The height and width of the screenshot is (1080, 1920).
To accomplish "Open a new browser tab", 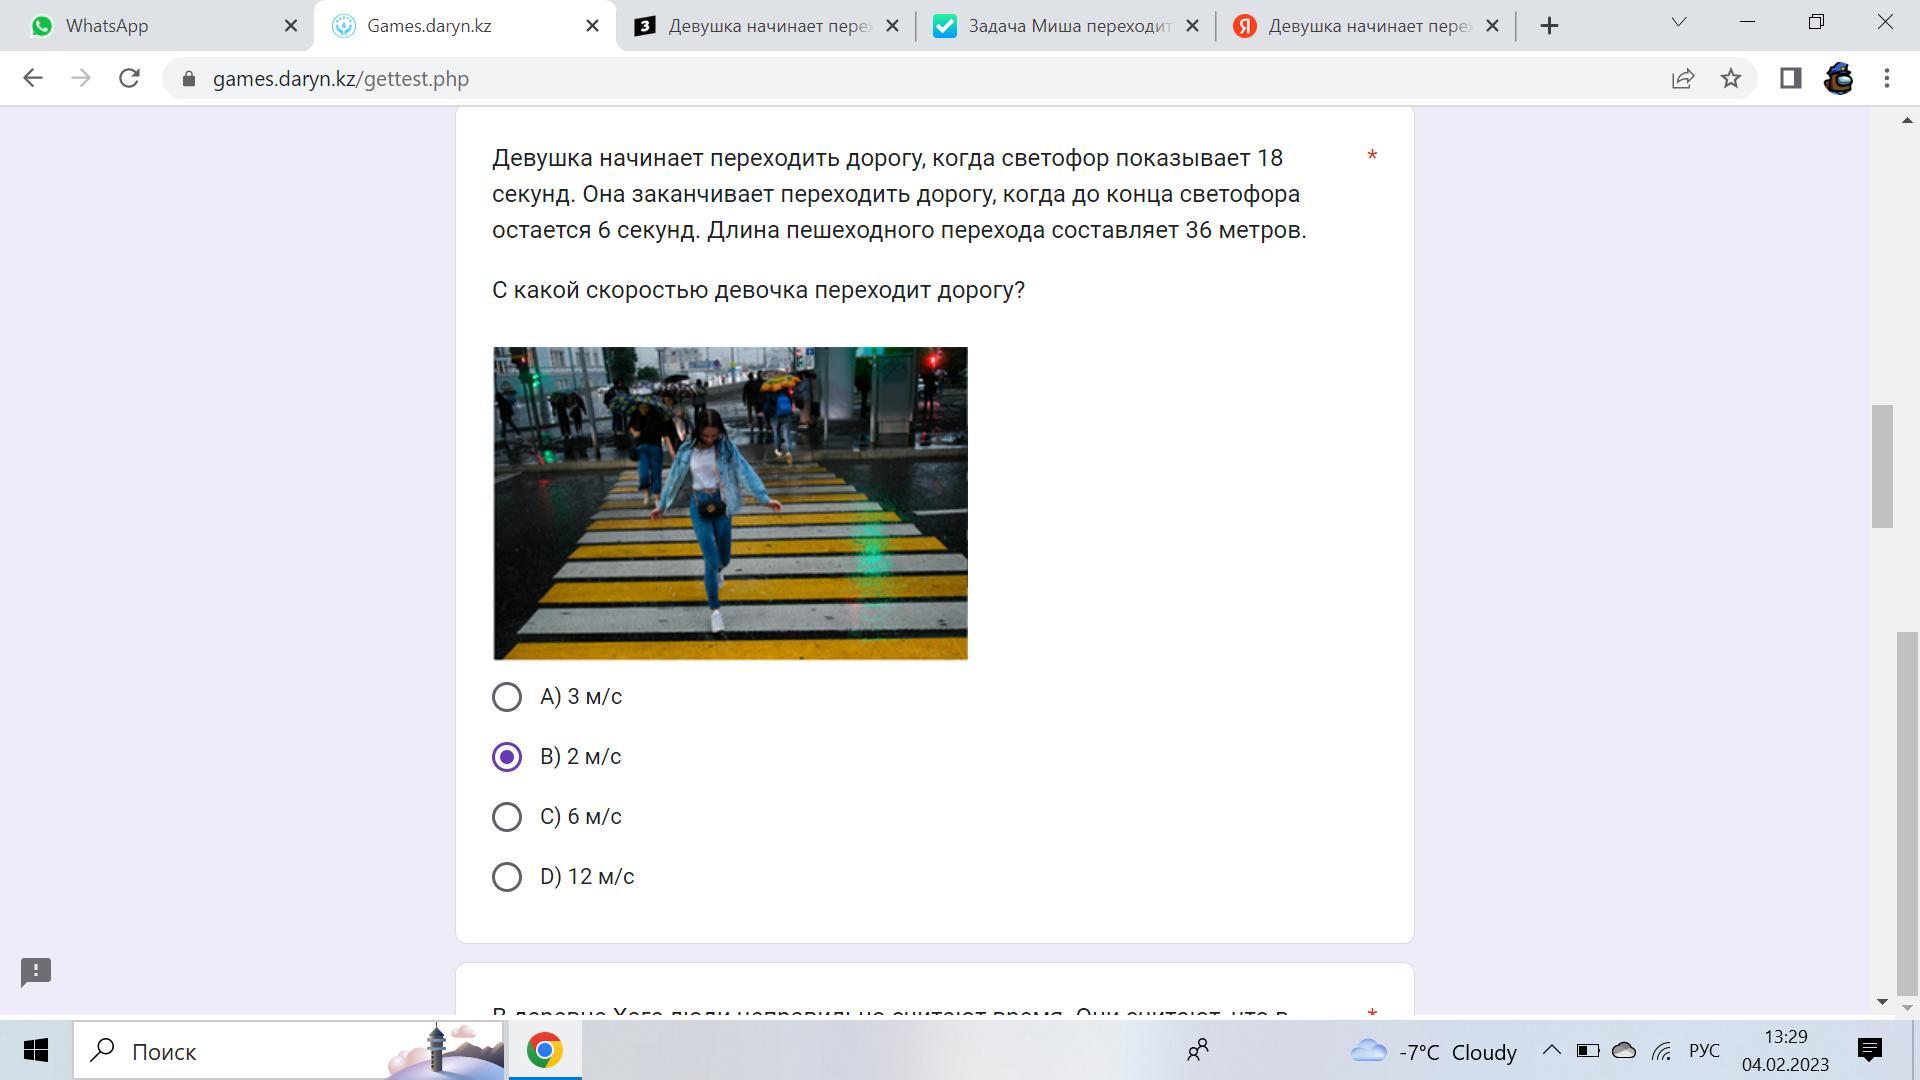I will click(1549, 26).
